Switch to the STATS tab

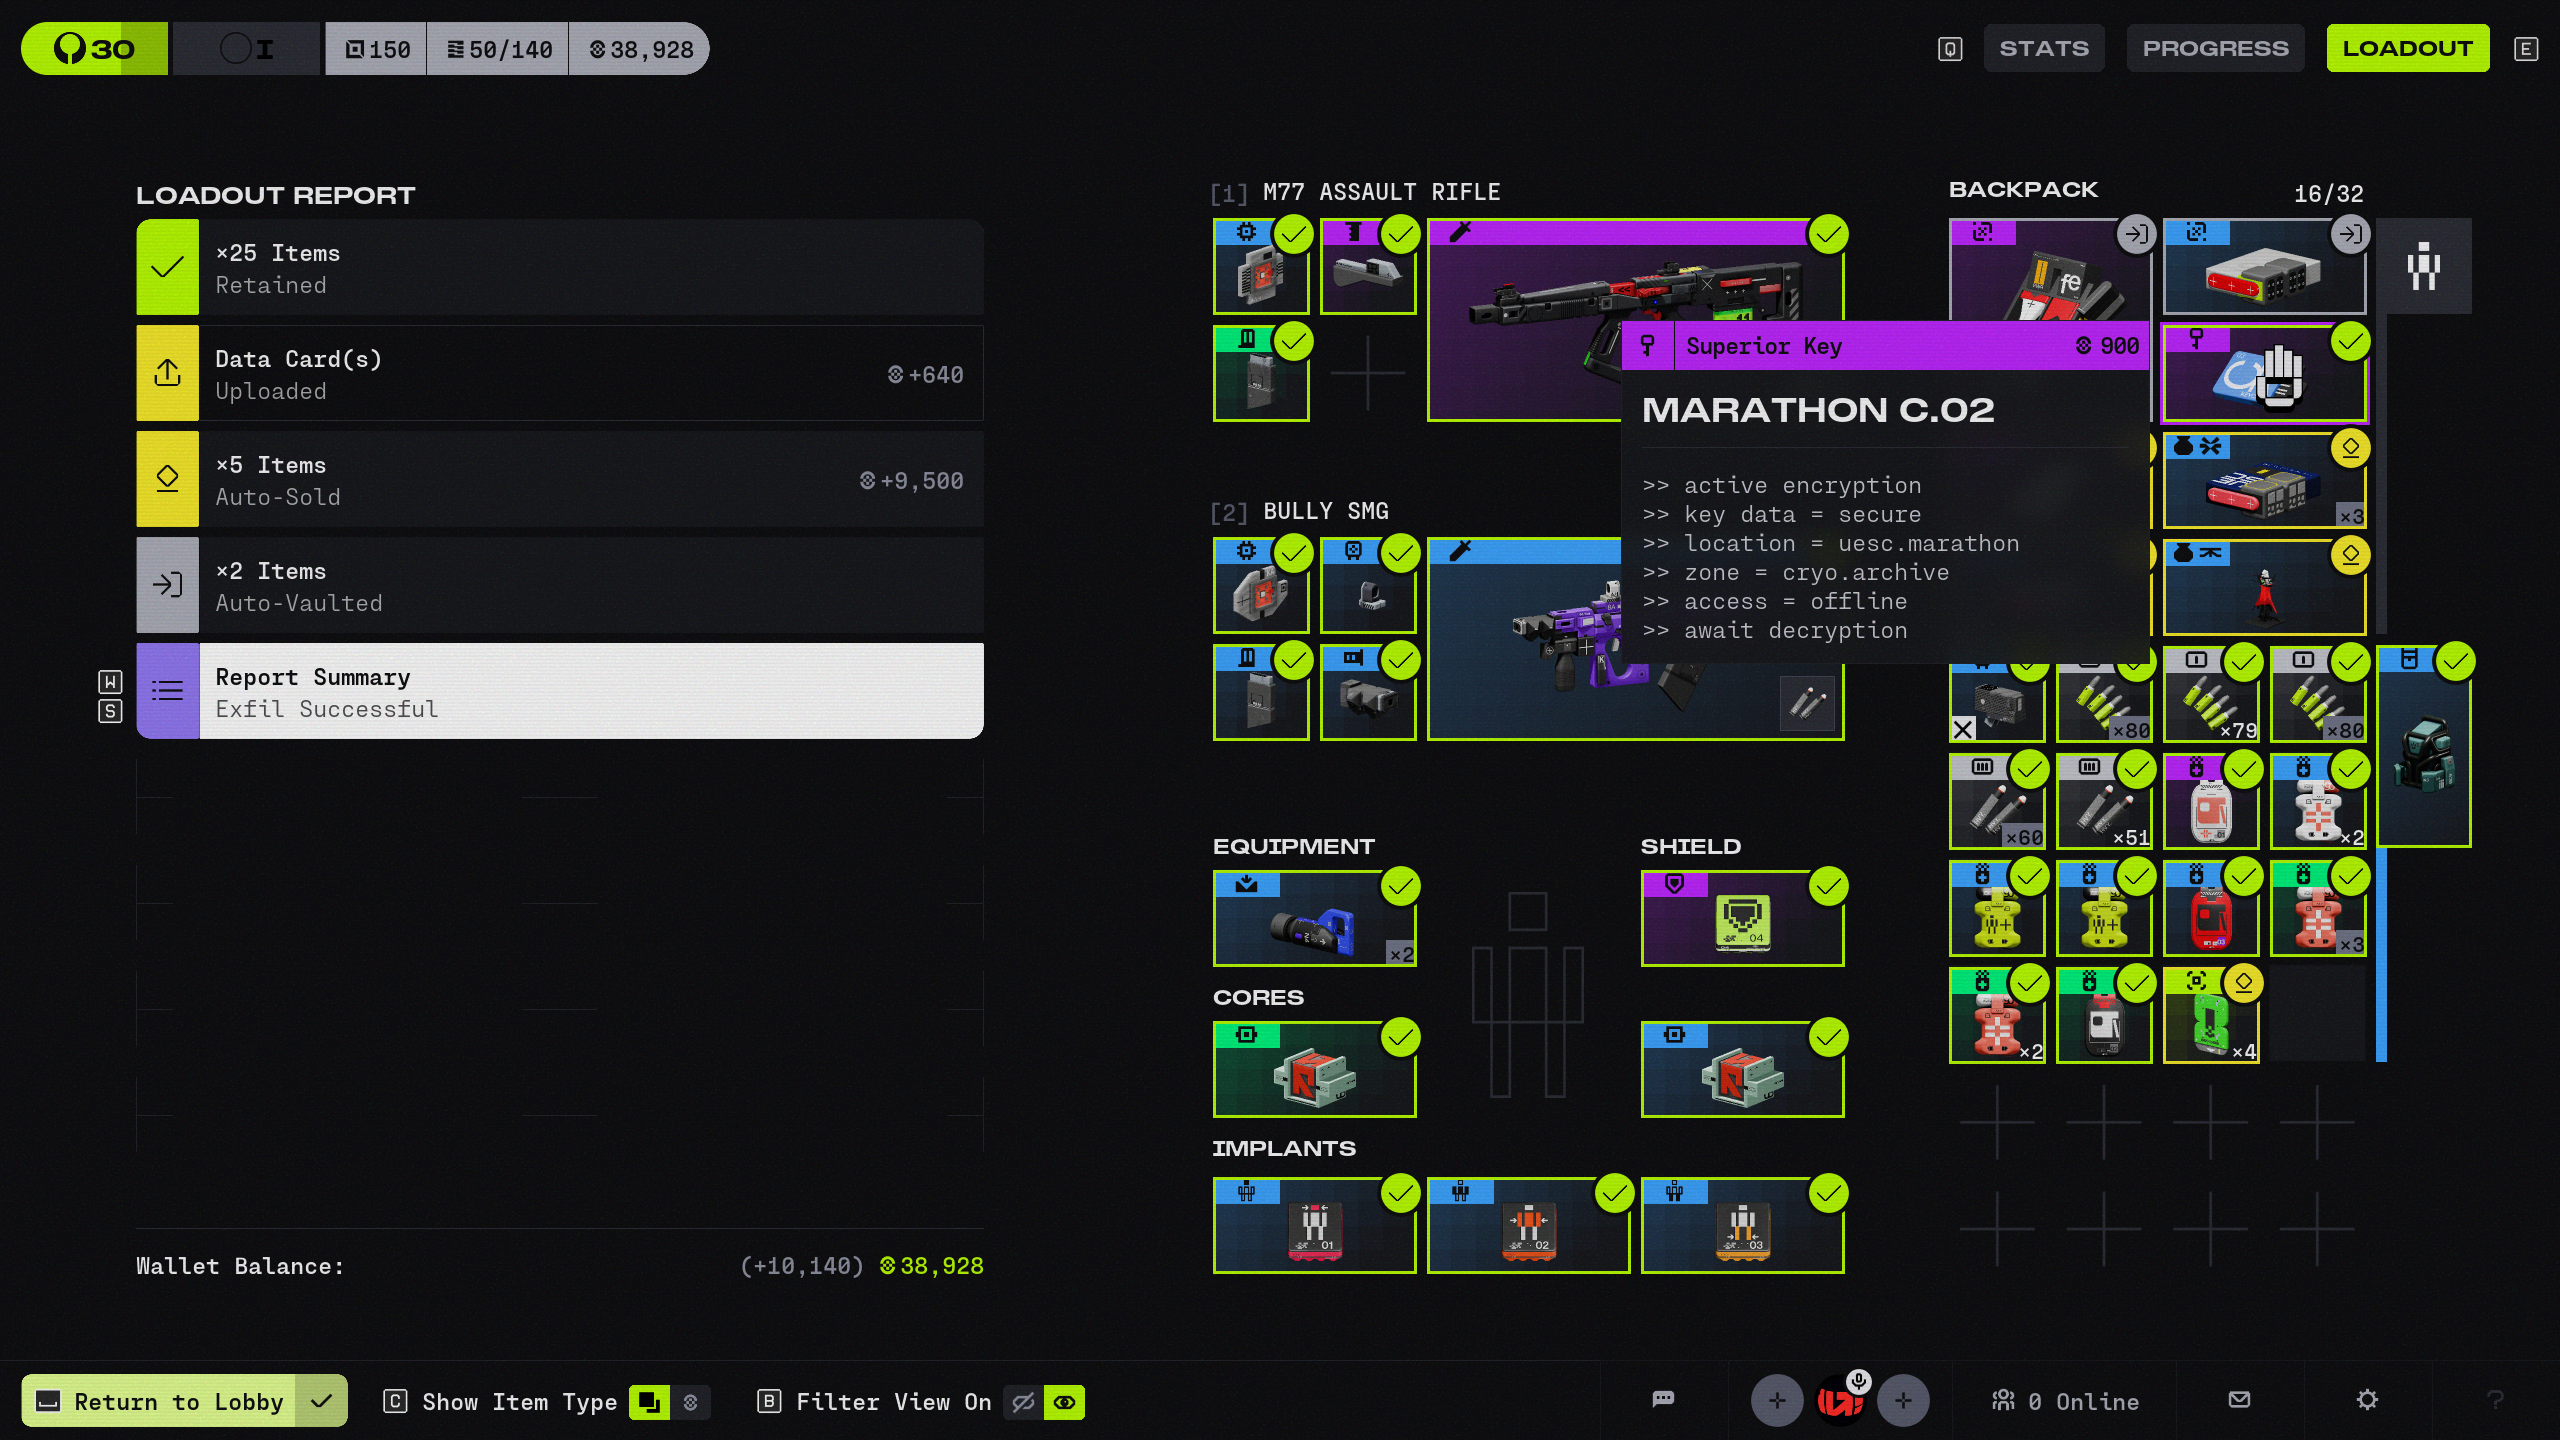tap(2043, 48)
